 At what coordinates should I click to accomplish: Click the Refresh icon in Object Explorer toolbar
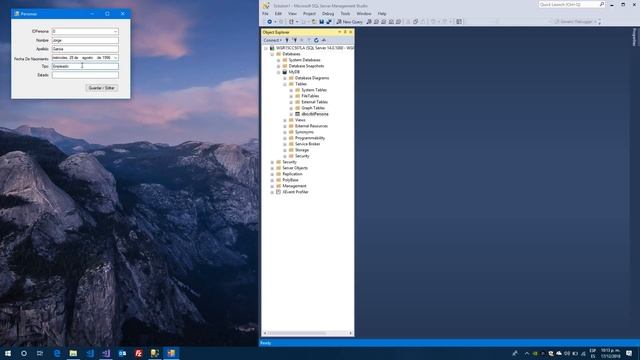click(316, 40)
